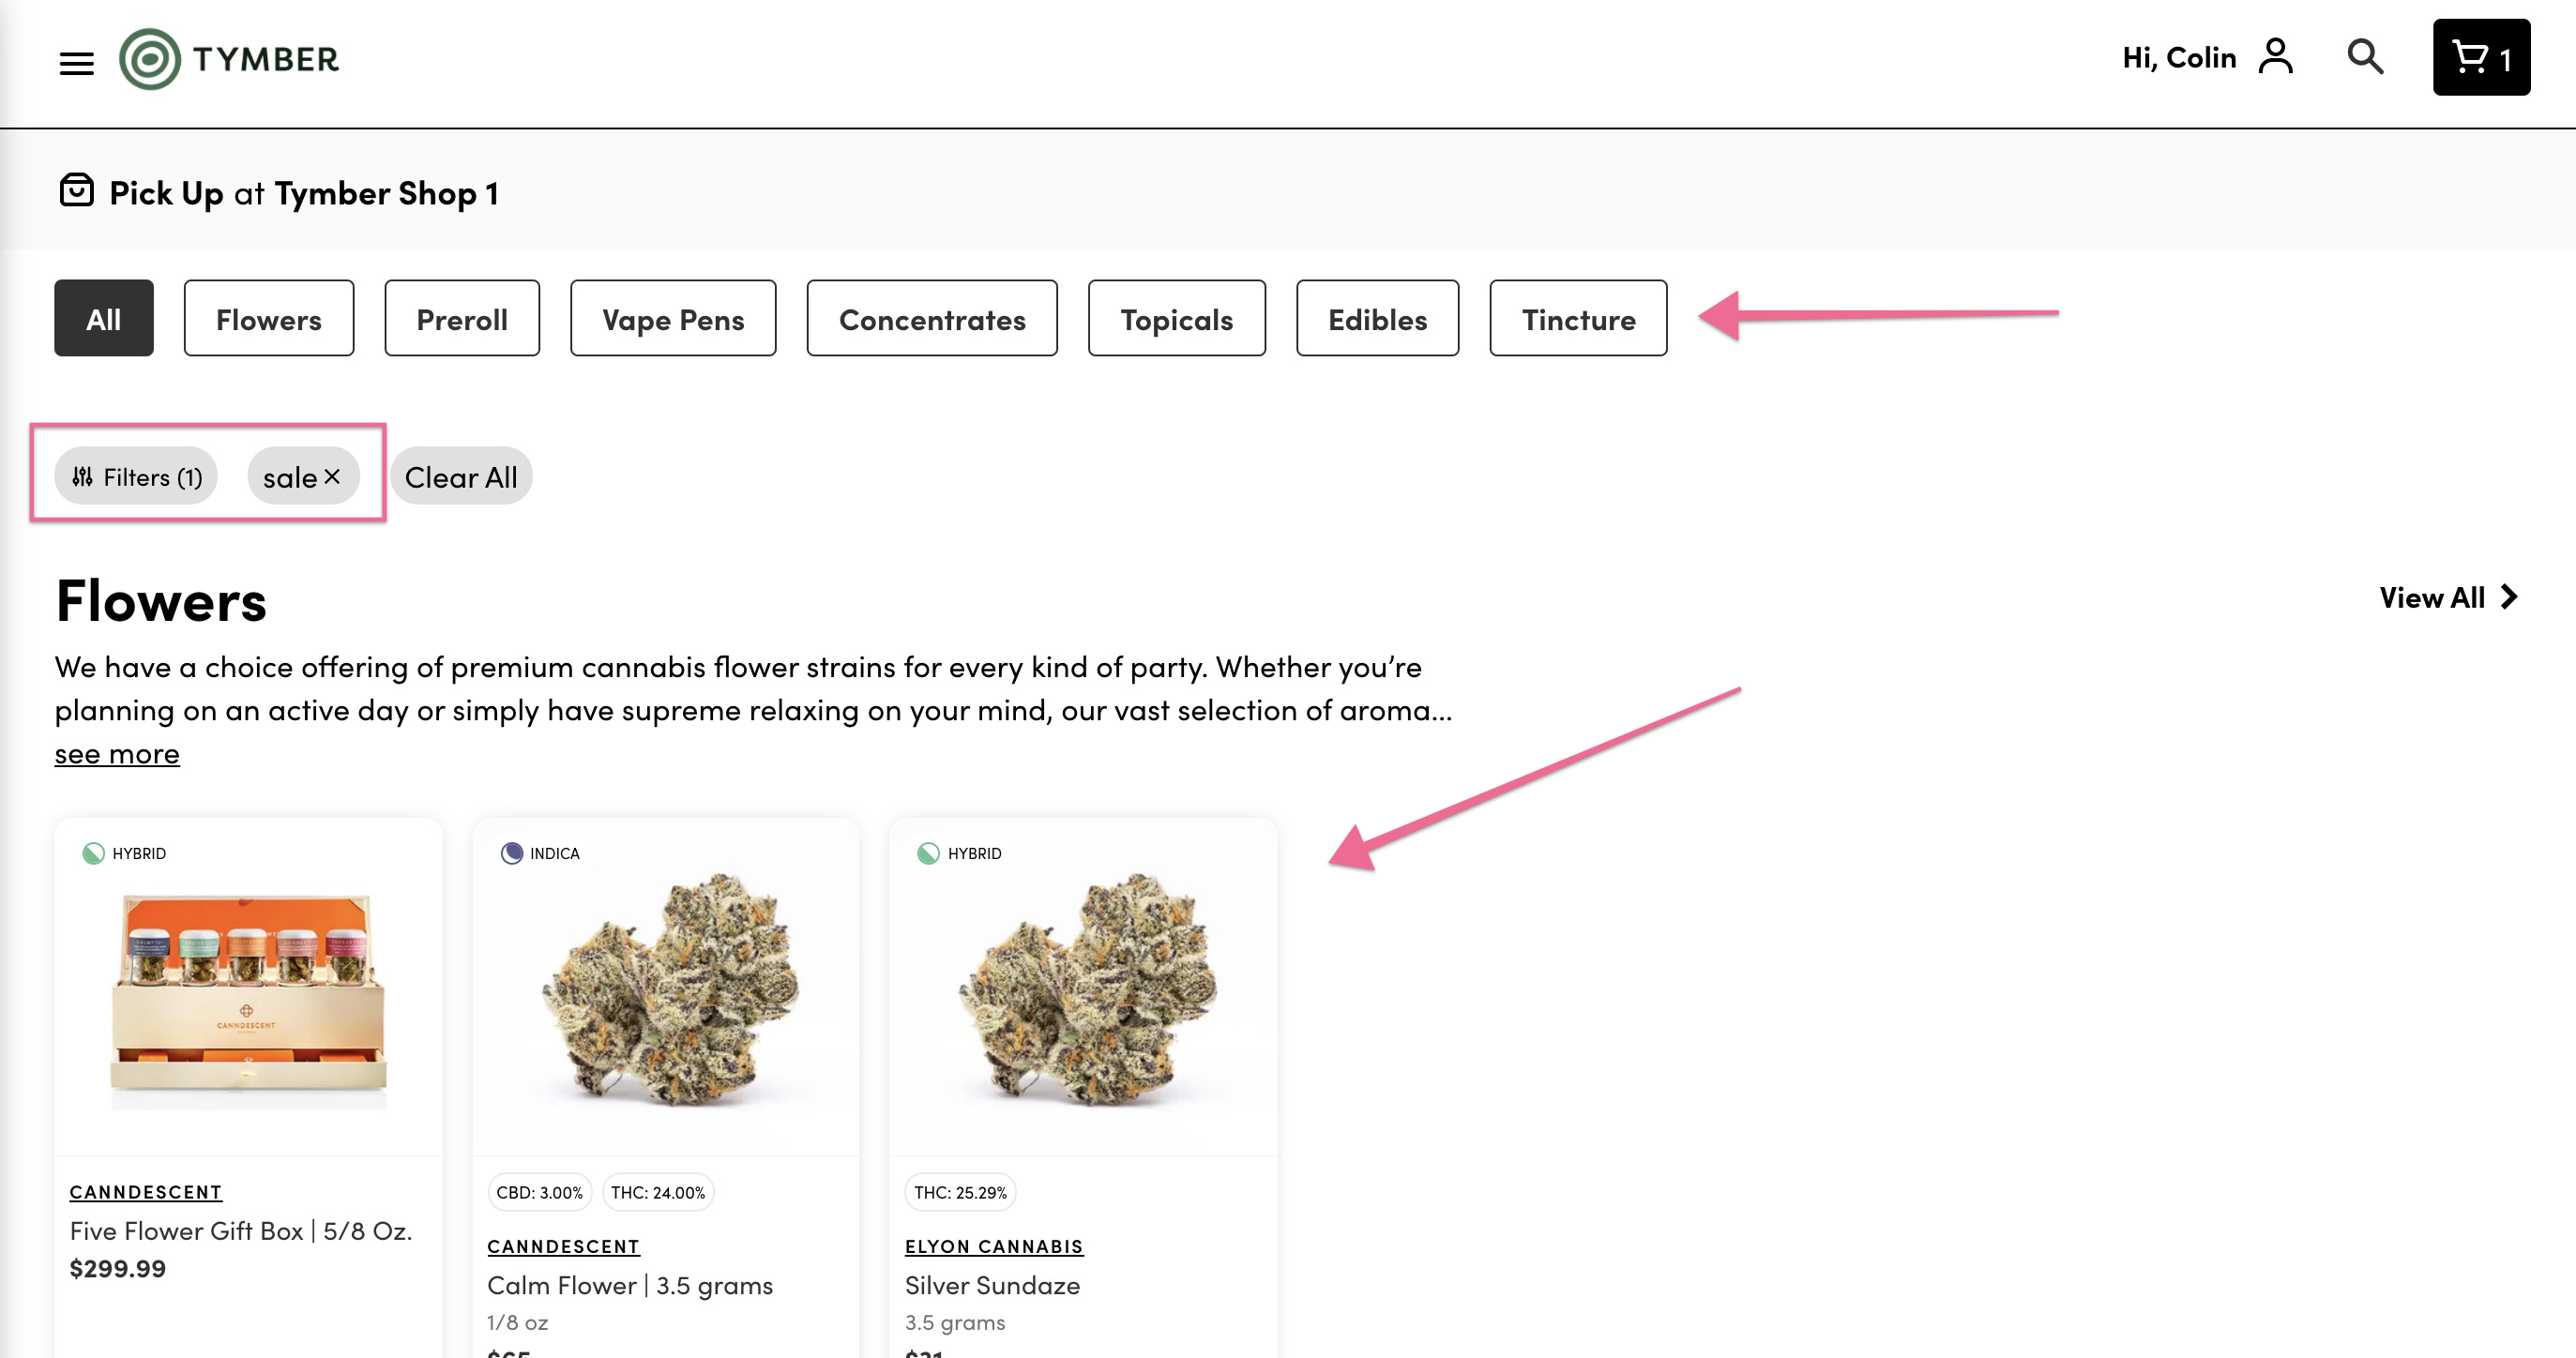Open the hamburger navigation menu
The width and height of the screenshot is (2576, 1358).
click(x=76, y=63)
